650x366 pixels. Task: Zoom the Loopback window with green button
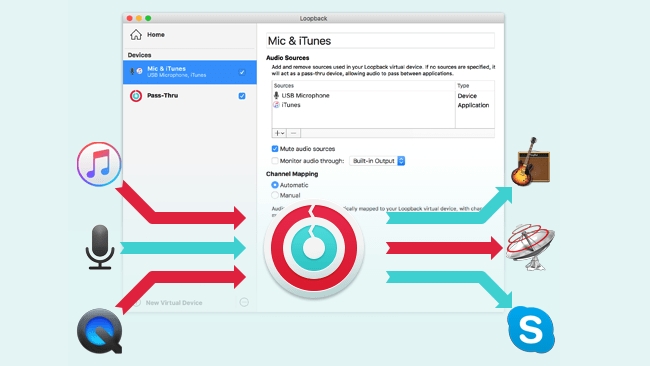click(148, 18)
